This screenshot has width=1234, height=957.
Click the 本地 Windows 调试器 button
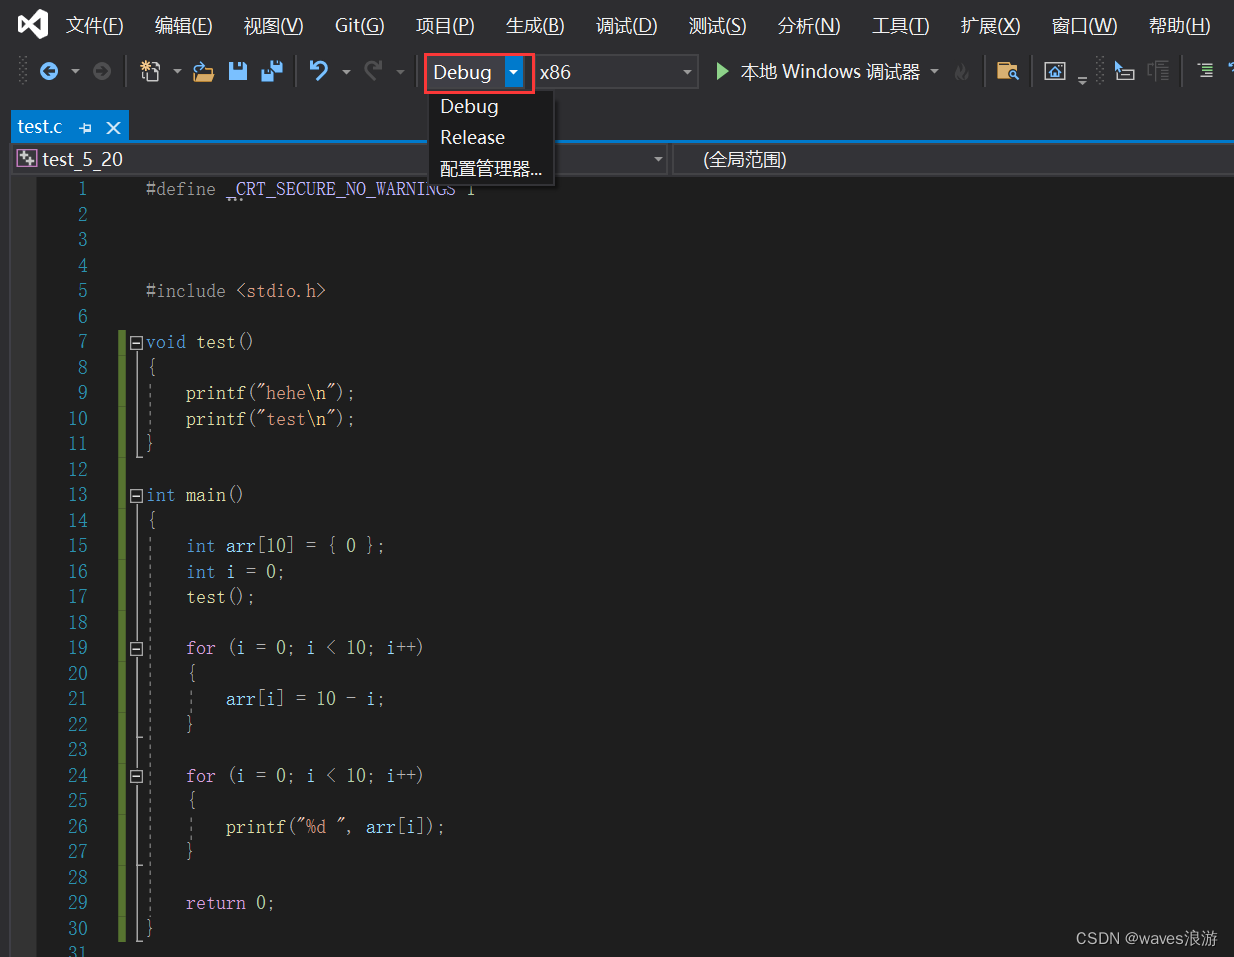click(830, 72)
